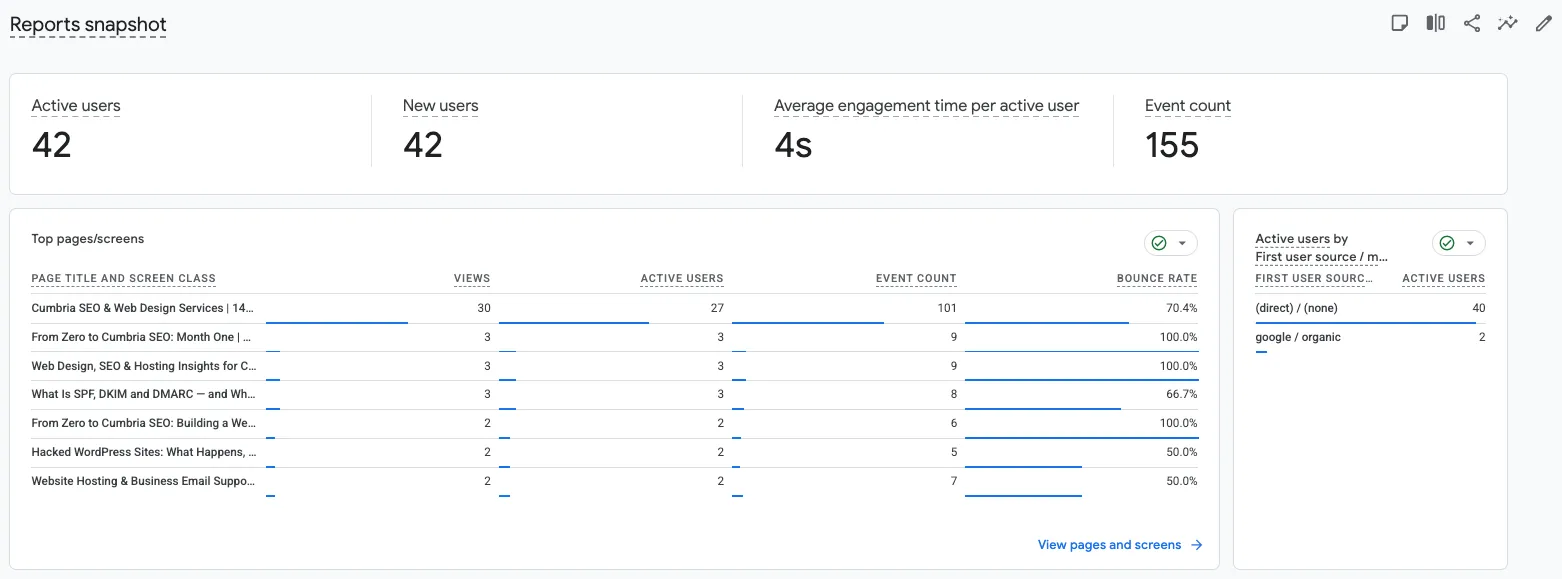
Task: Click the pencil customize report icon
Action: click(x=1544, y=23)
